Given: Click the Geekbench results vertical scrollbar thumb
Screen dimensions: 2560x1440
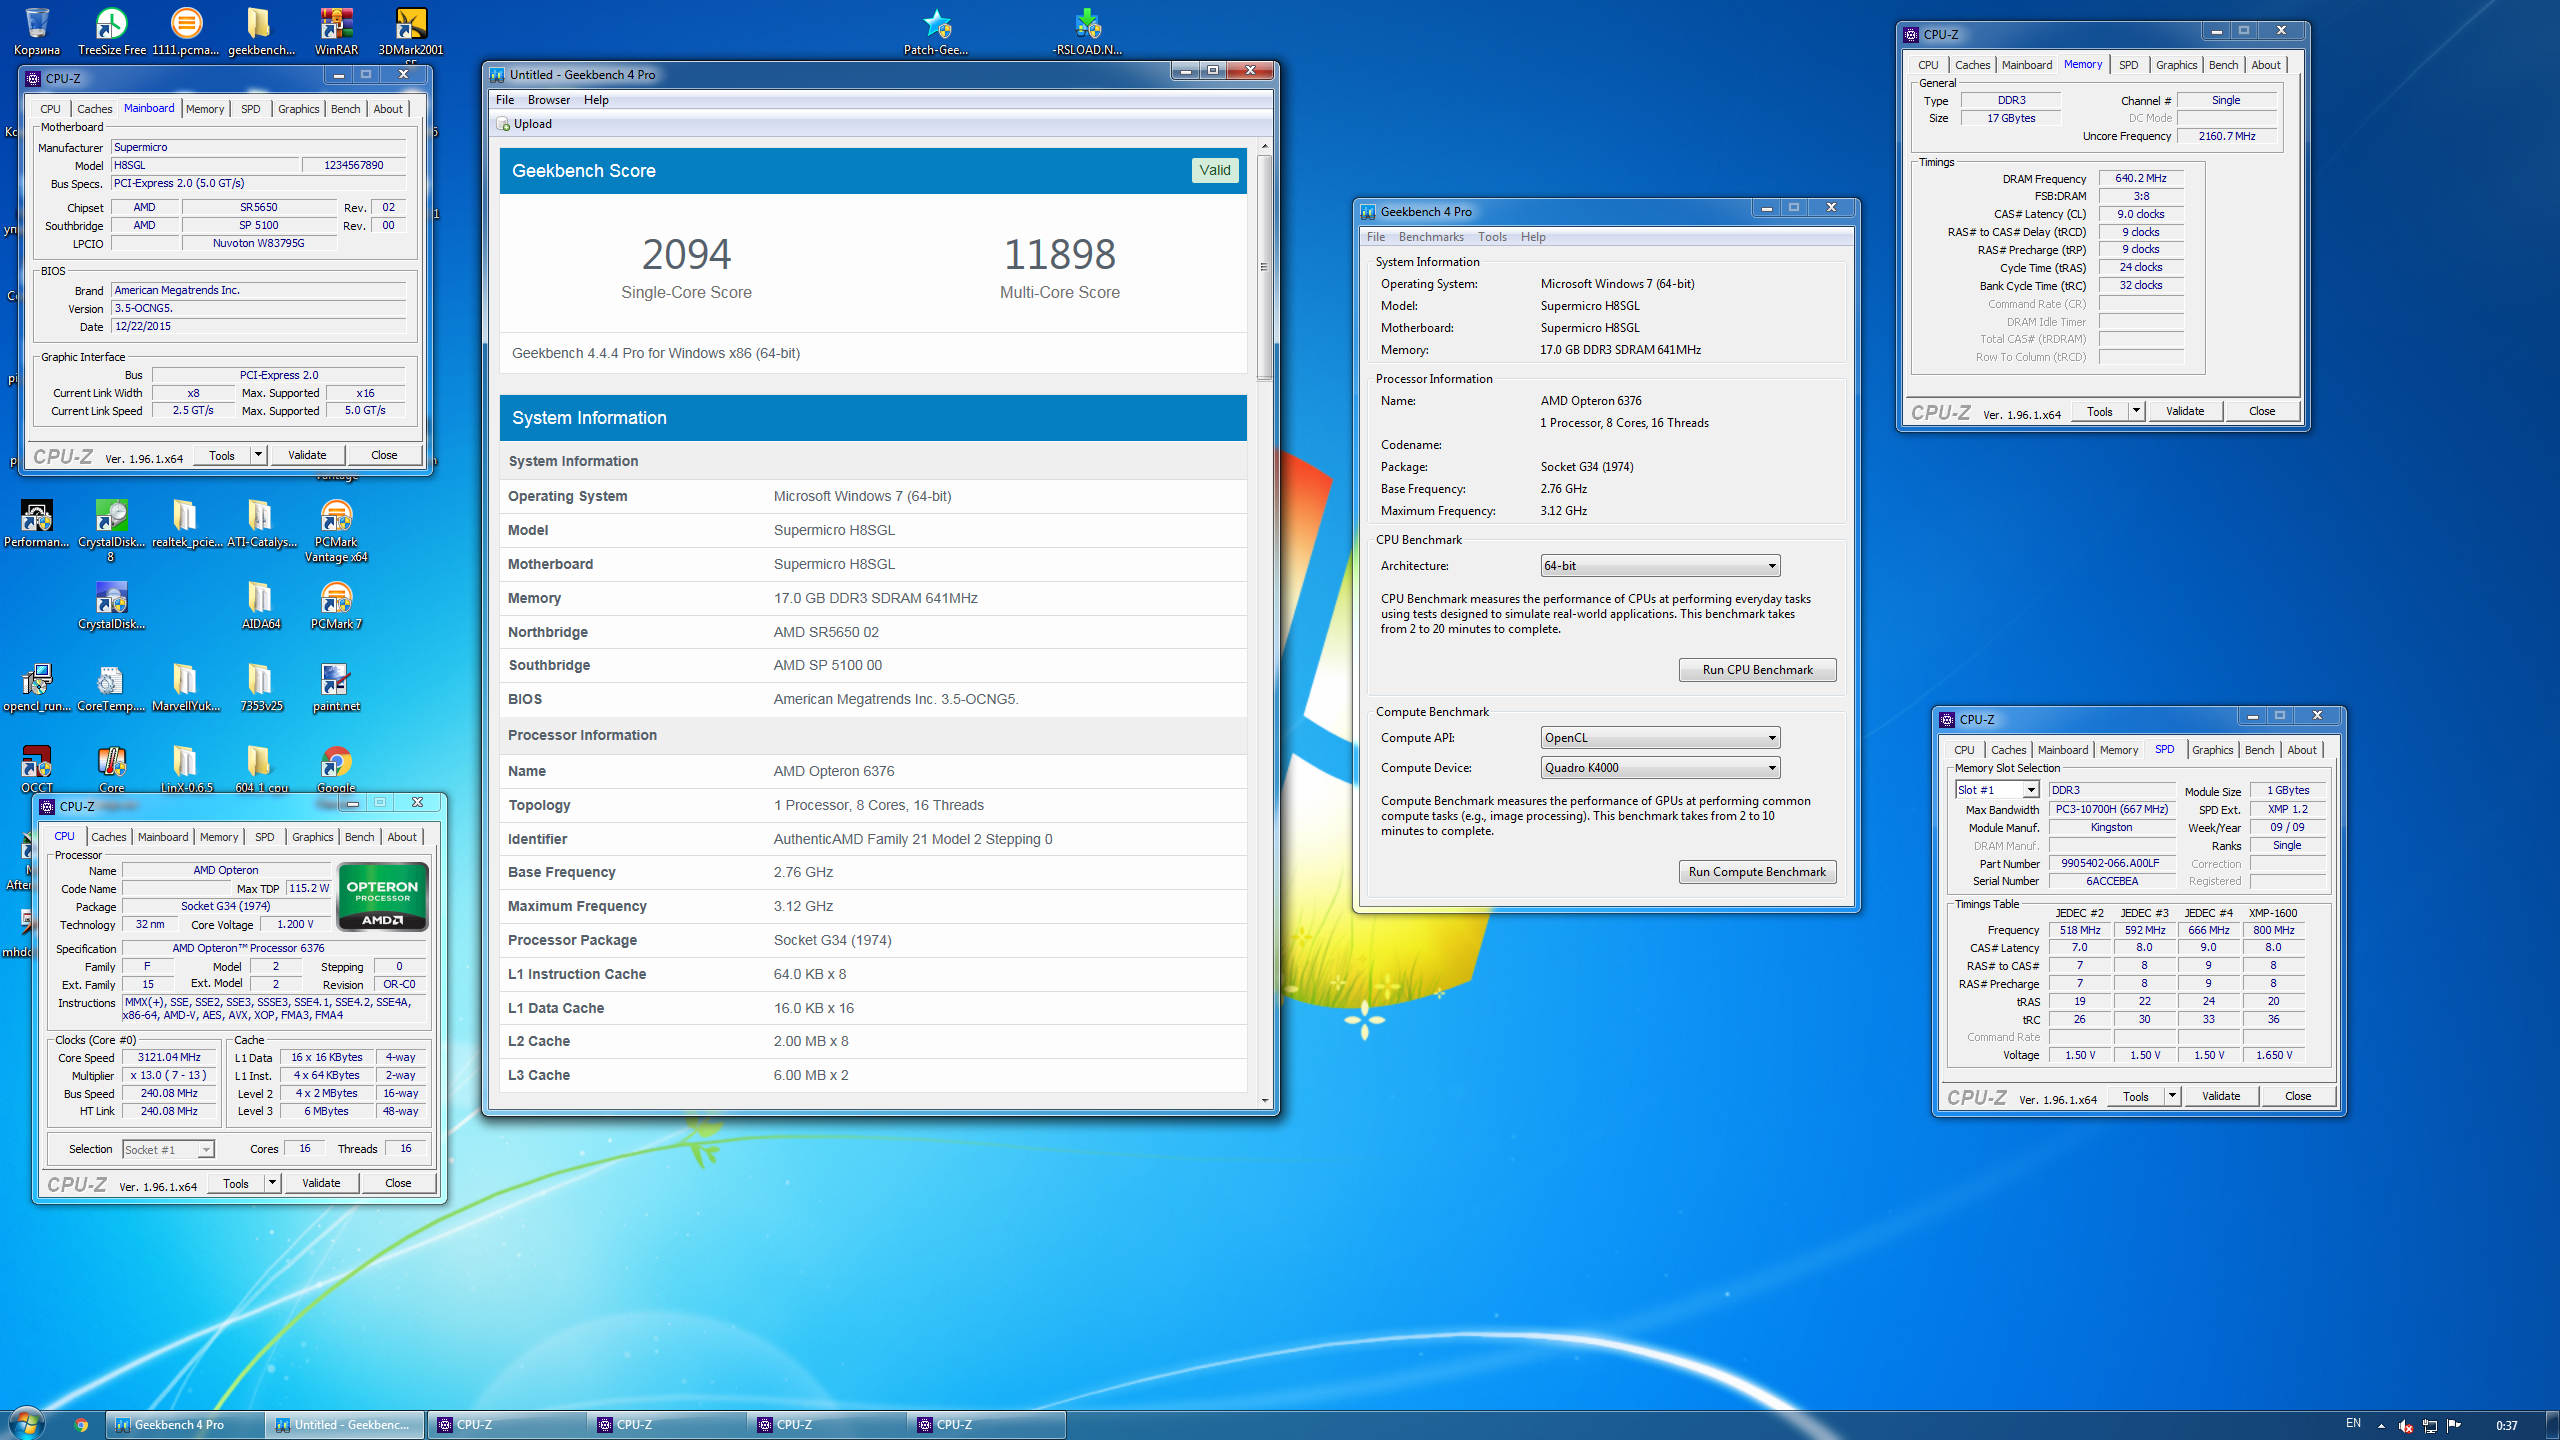Looking at the screenshot, I should coord(1264,267).
